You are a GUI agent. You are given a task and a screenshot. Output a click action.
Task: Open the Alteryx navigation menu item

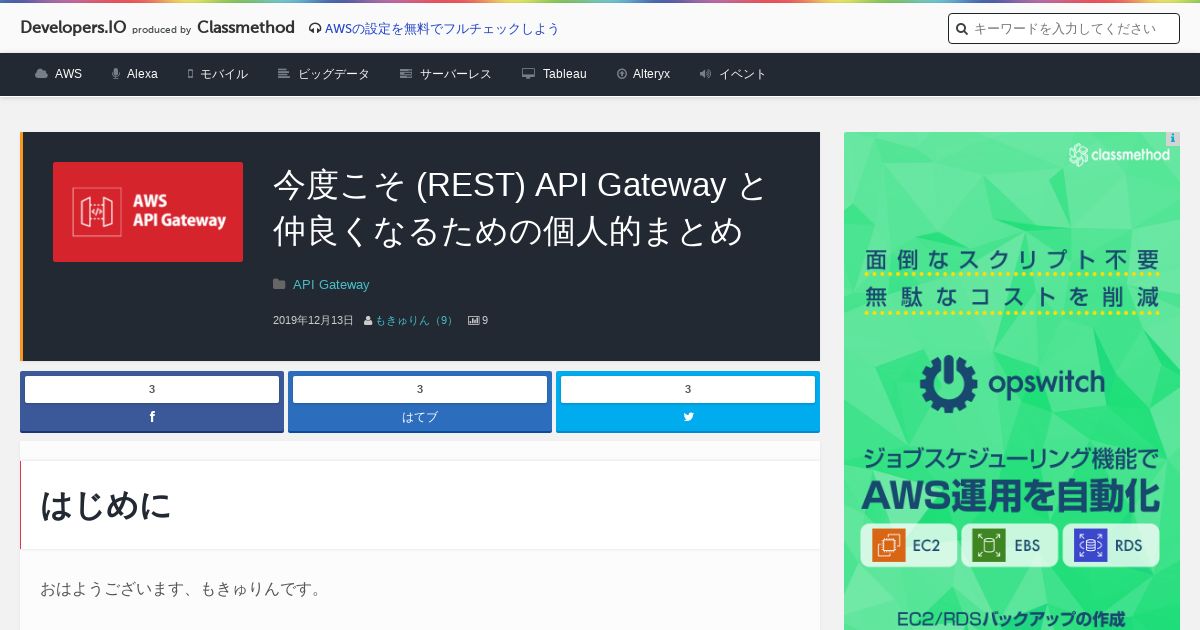[651, 74]
